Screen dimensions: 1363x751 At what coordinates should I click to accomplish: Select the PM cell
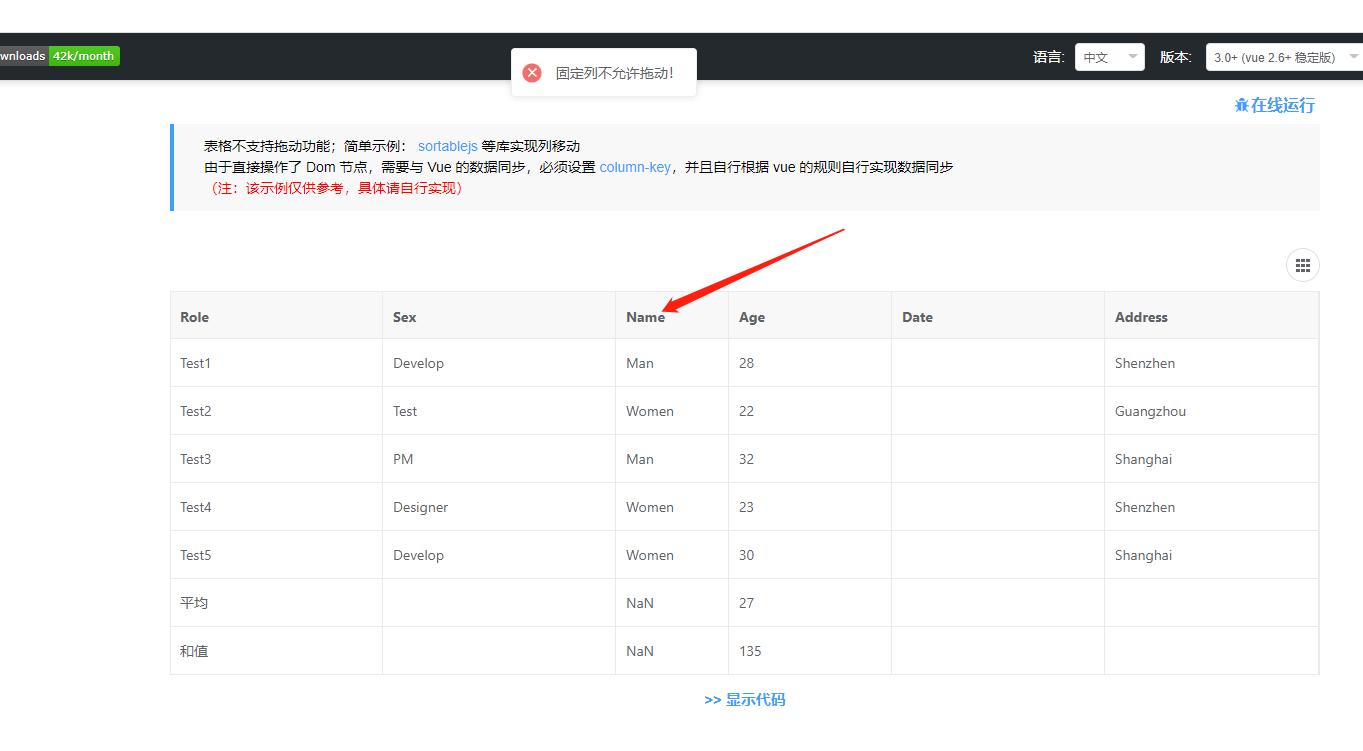pyautogui.click(x=499, y=459)
